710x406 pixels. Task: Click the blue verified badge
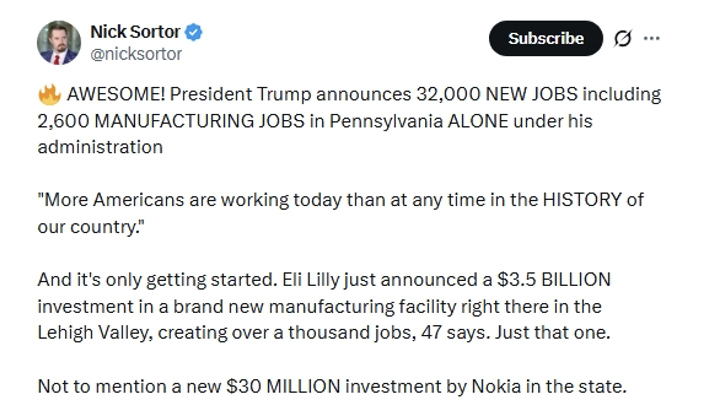click(x=194, y=32)
